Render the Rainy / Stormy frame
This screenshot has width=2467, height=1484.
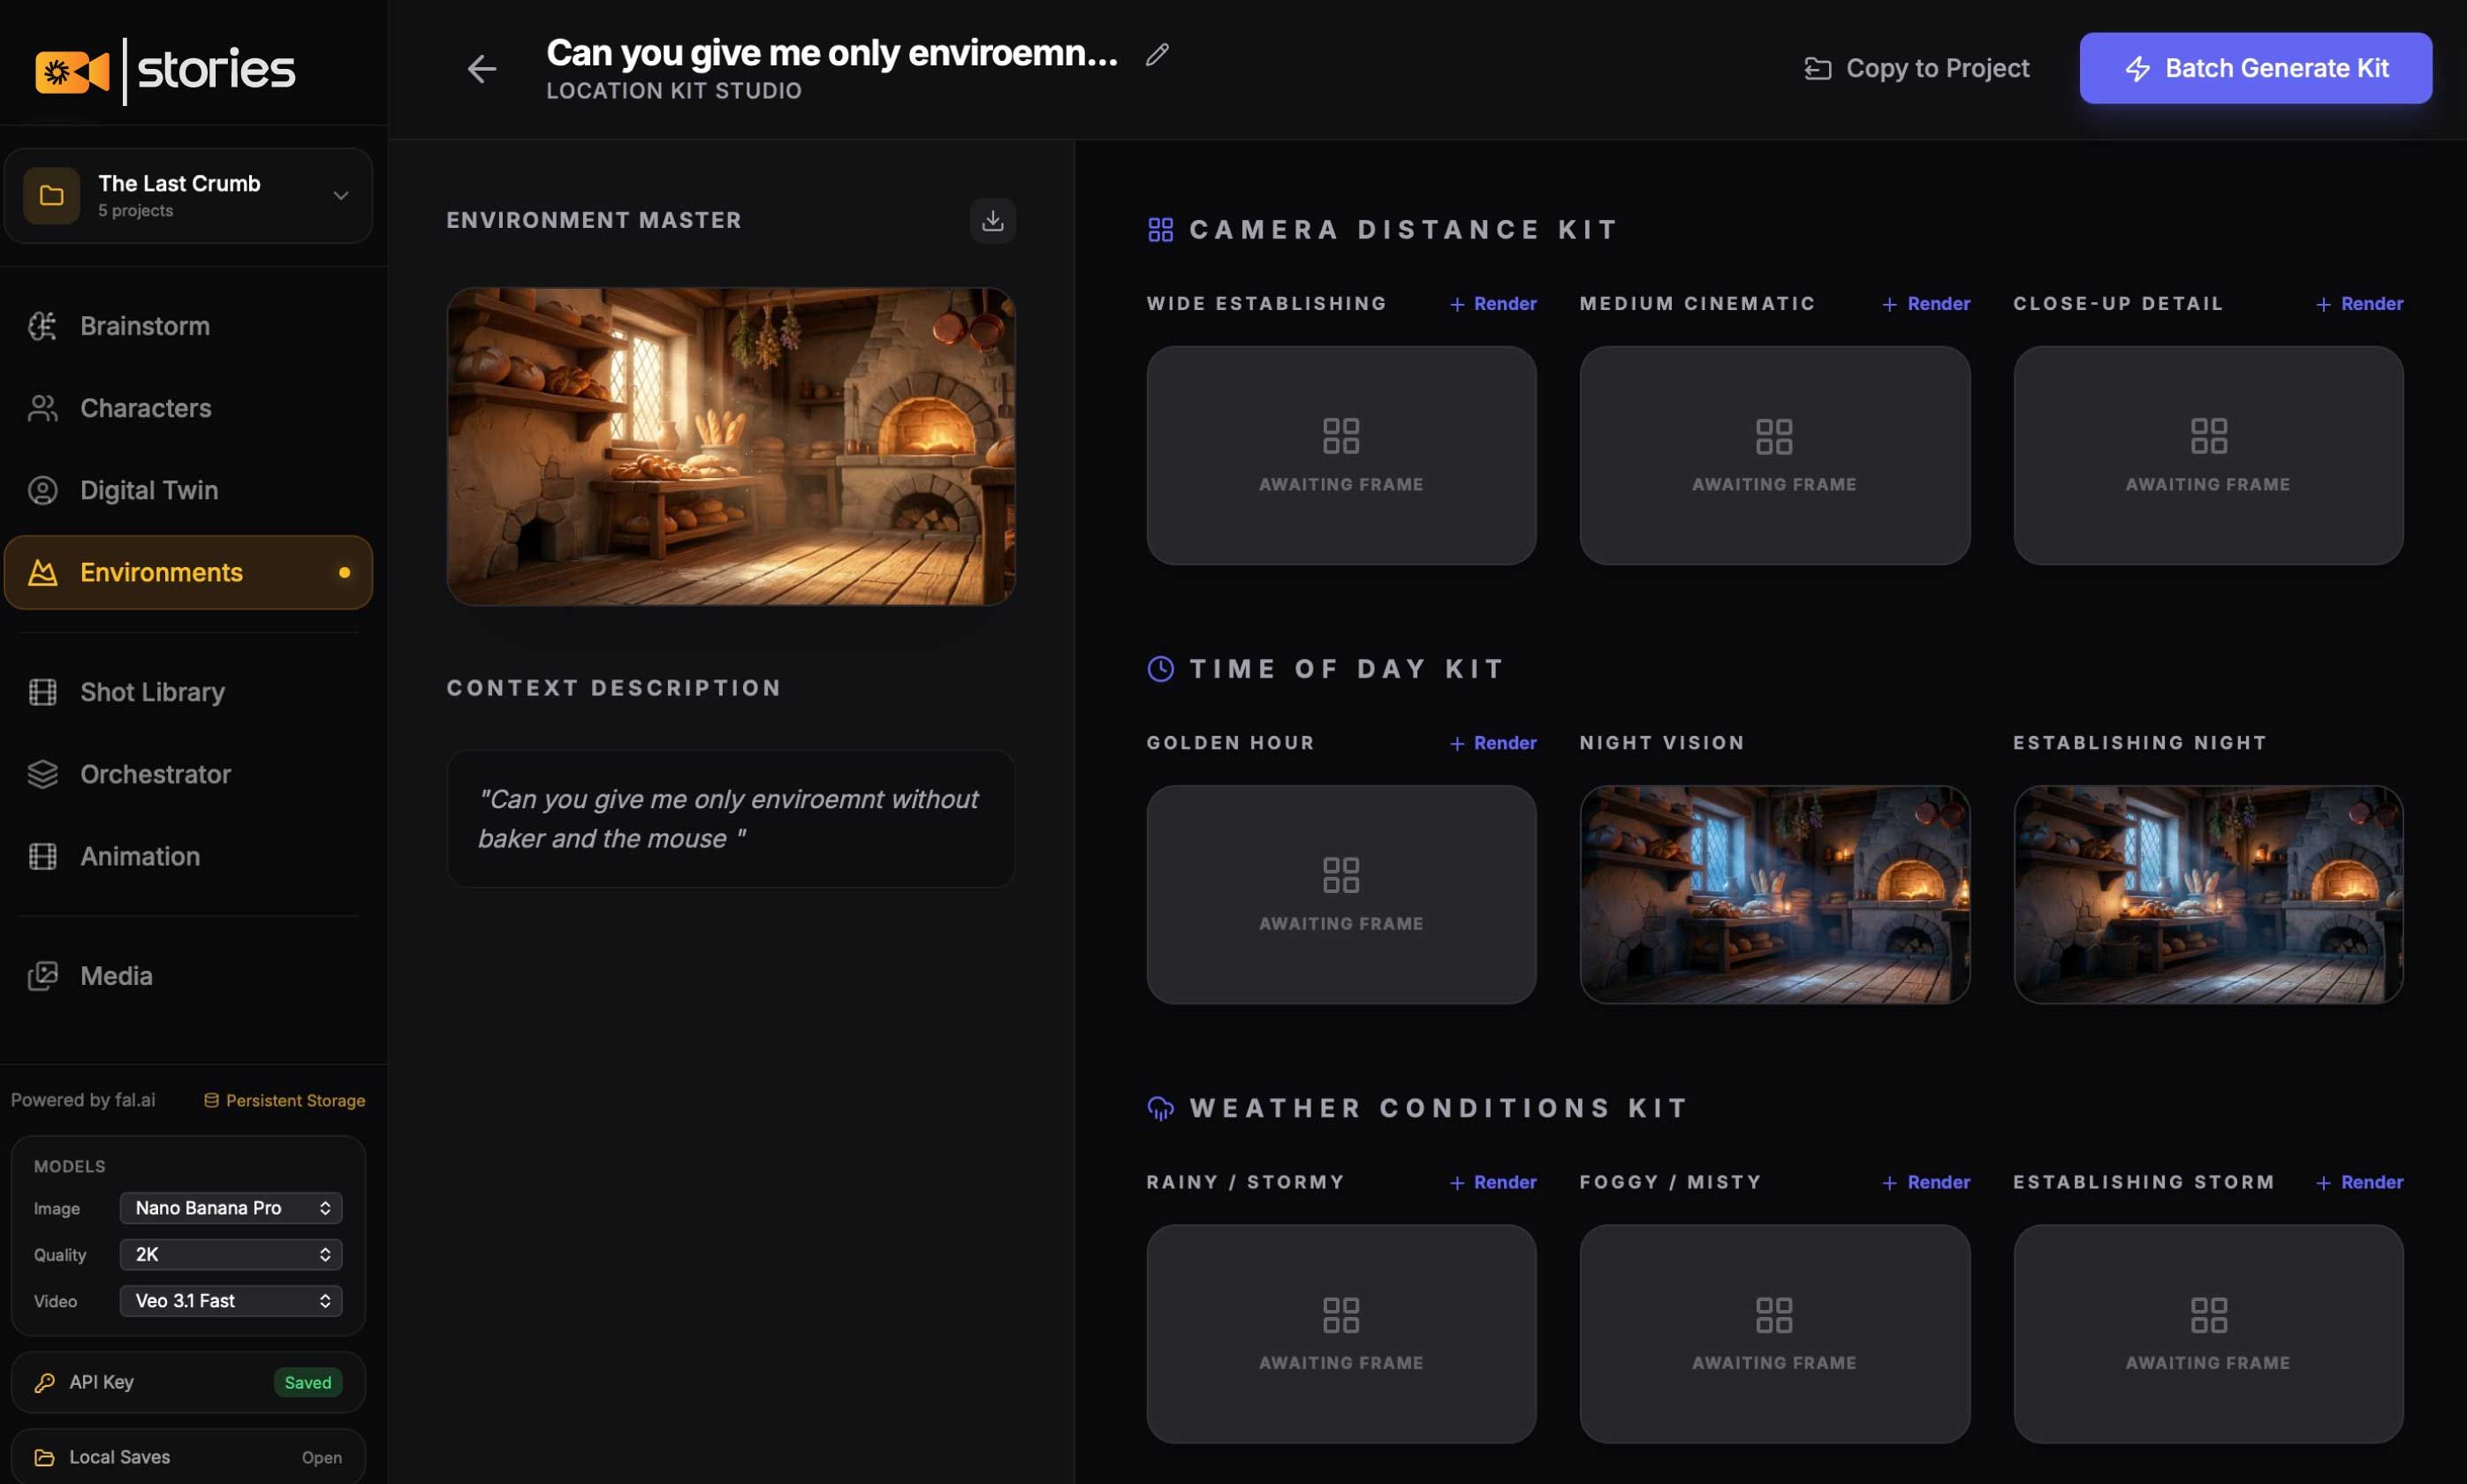pos(1493,1182)
